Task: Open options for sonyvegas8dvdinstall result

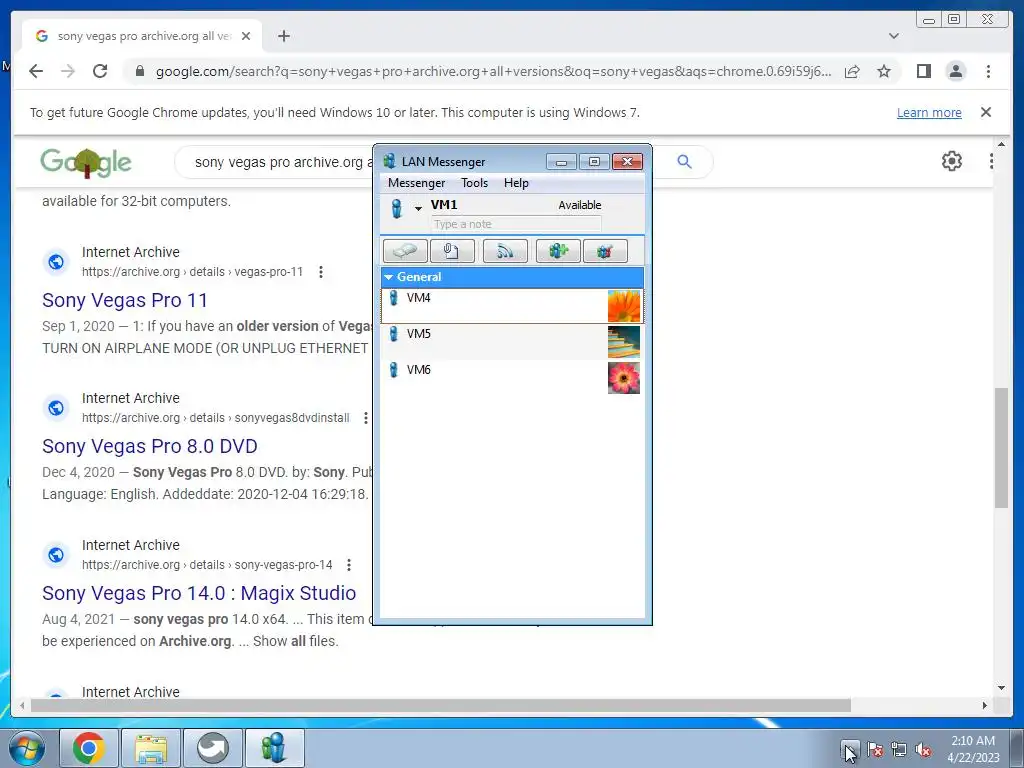Action: [x=365, y=418]
